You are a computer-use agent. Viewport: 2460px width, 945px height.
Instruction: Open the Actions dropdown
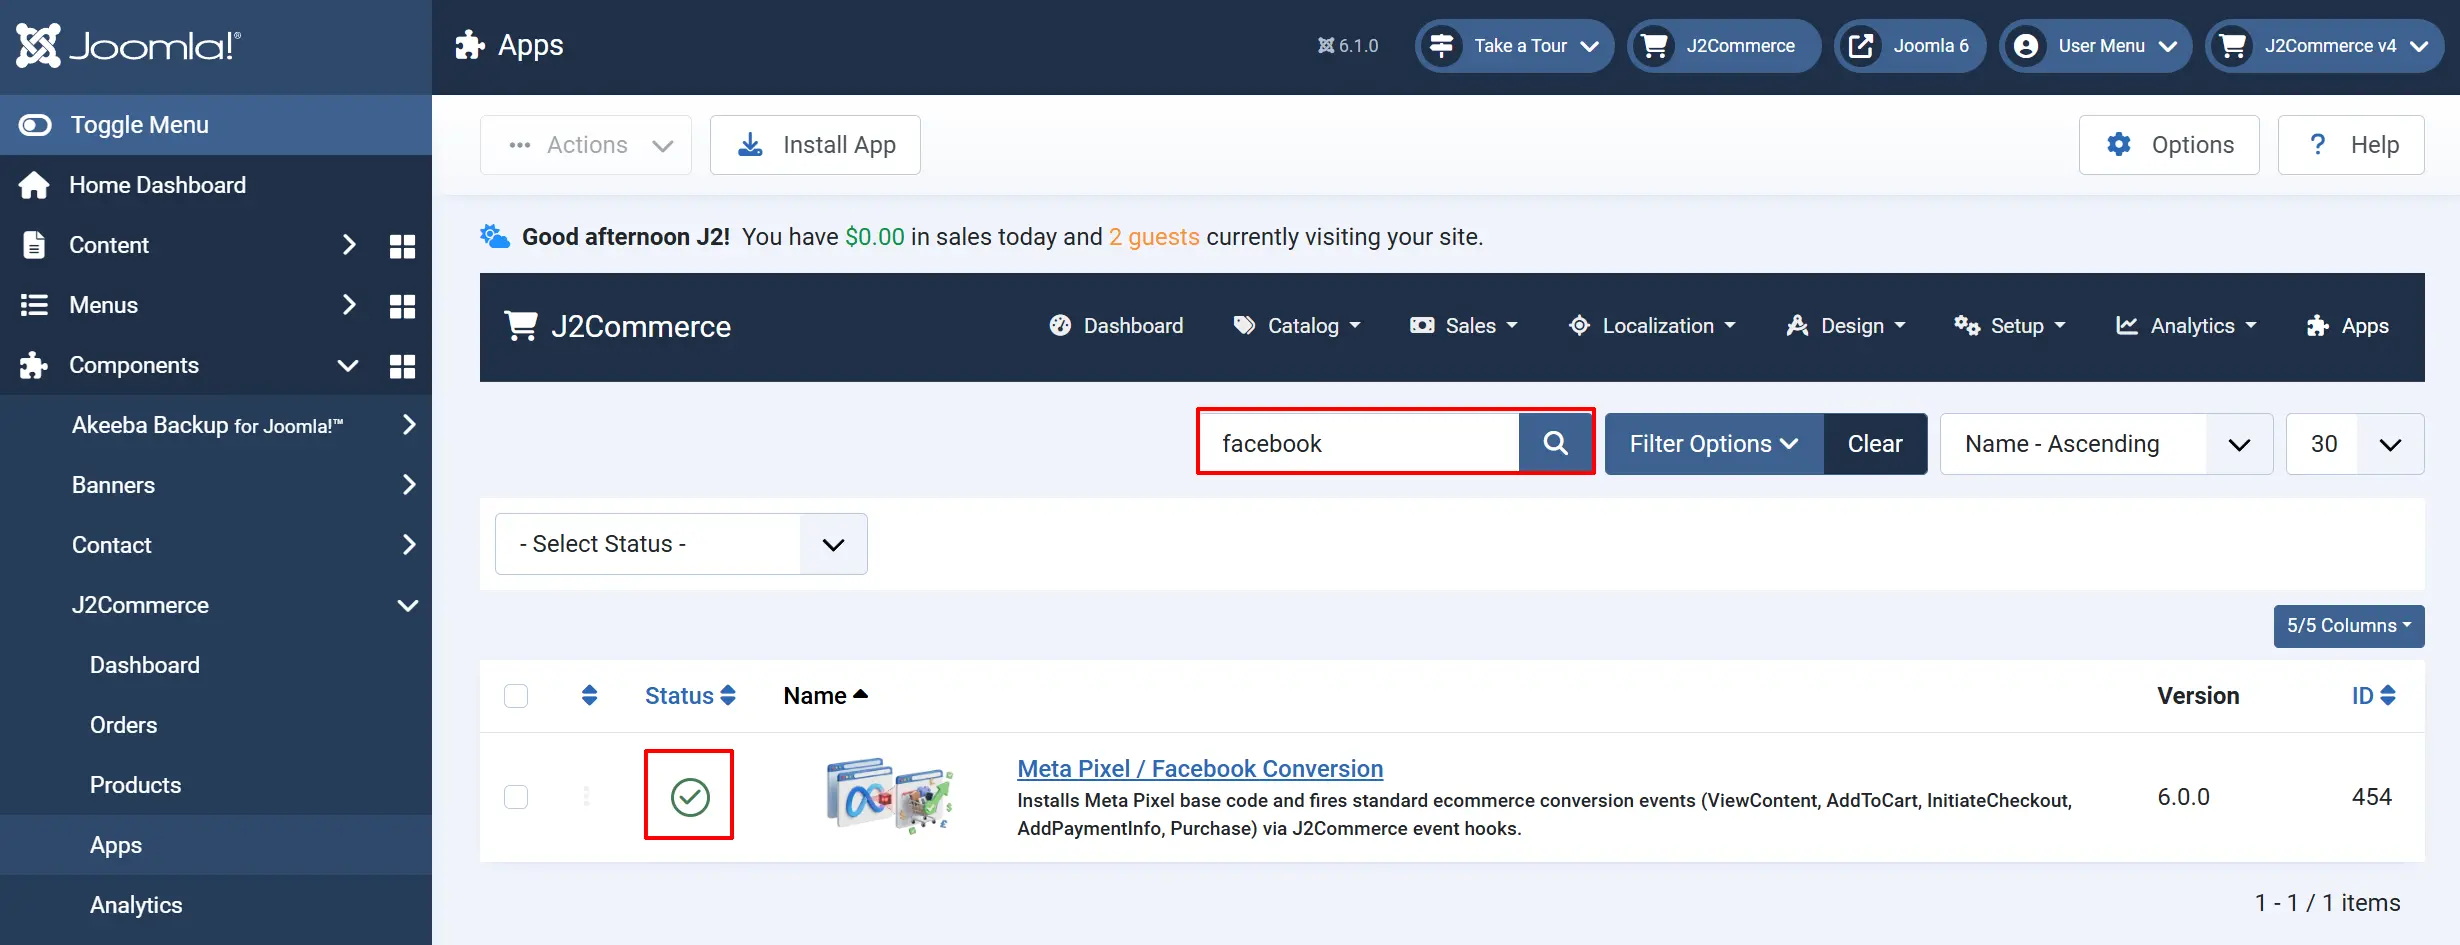click(x=586, y=145)
